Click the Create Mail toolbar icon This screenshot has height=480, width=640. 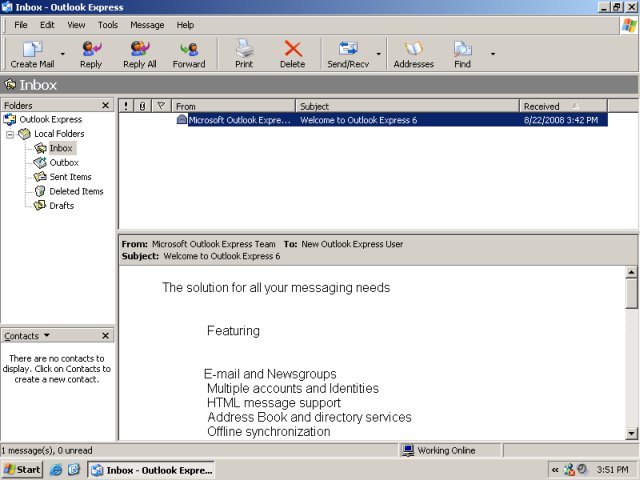[32, 54]
